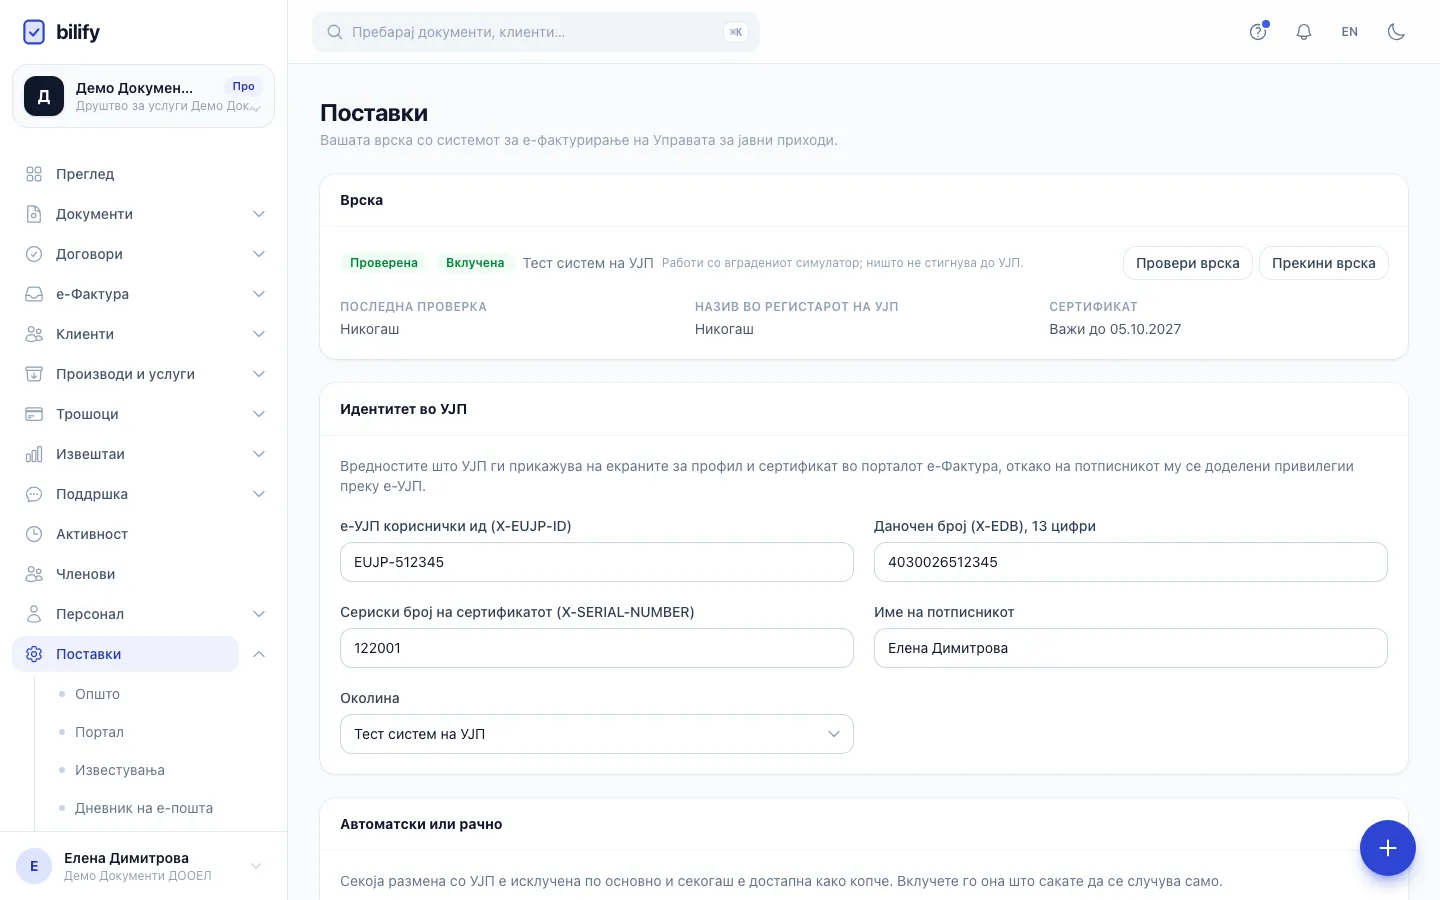Open the help icon in top bar
This screenshot has width=1440, height=900.
click(1258, 32)
